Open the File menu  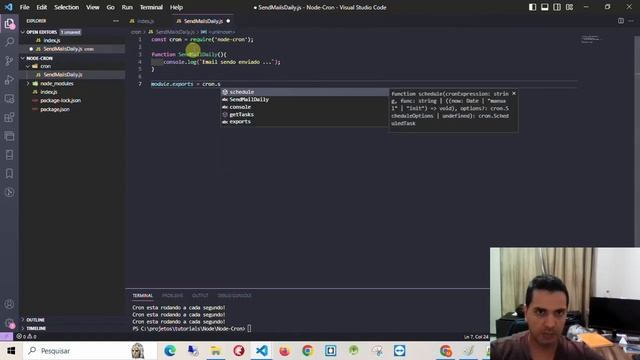[24, 7]
